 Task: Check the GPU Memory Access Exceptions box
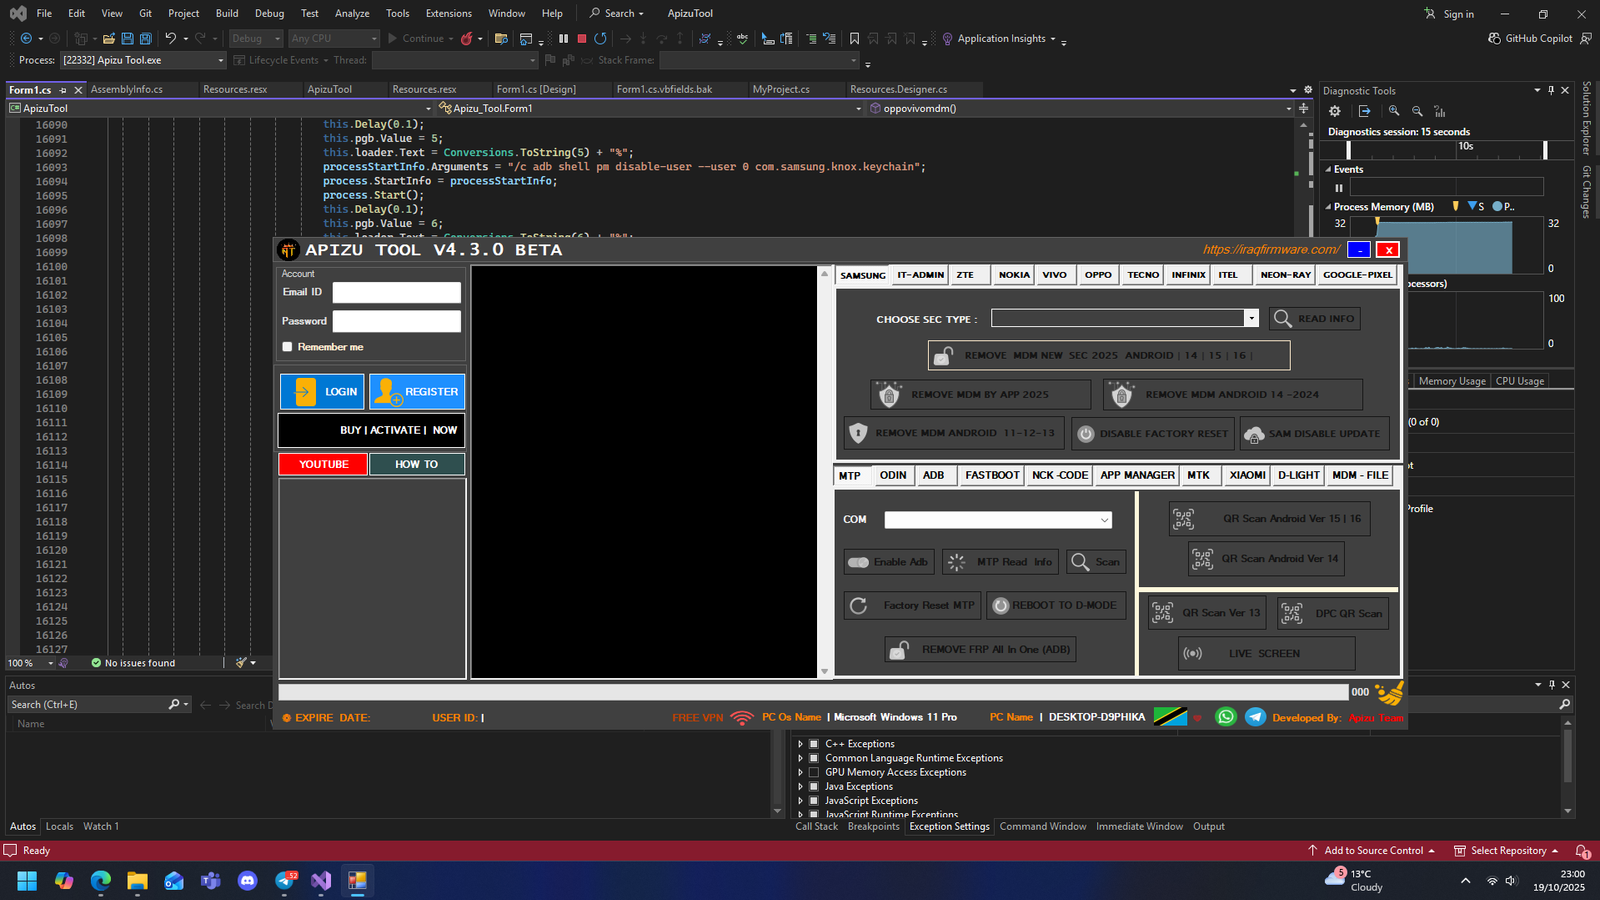[x=814, y=772]
